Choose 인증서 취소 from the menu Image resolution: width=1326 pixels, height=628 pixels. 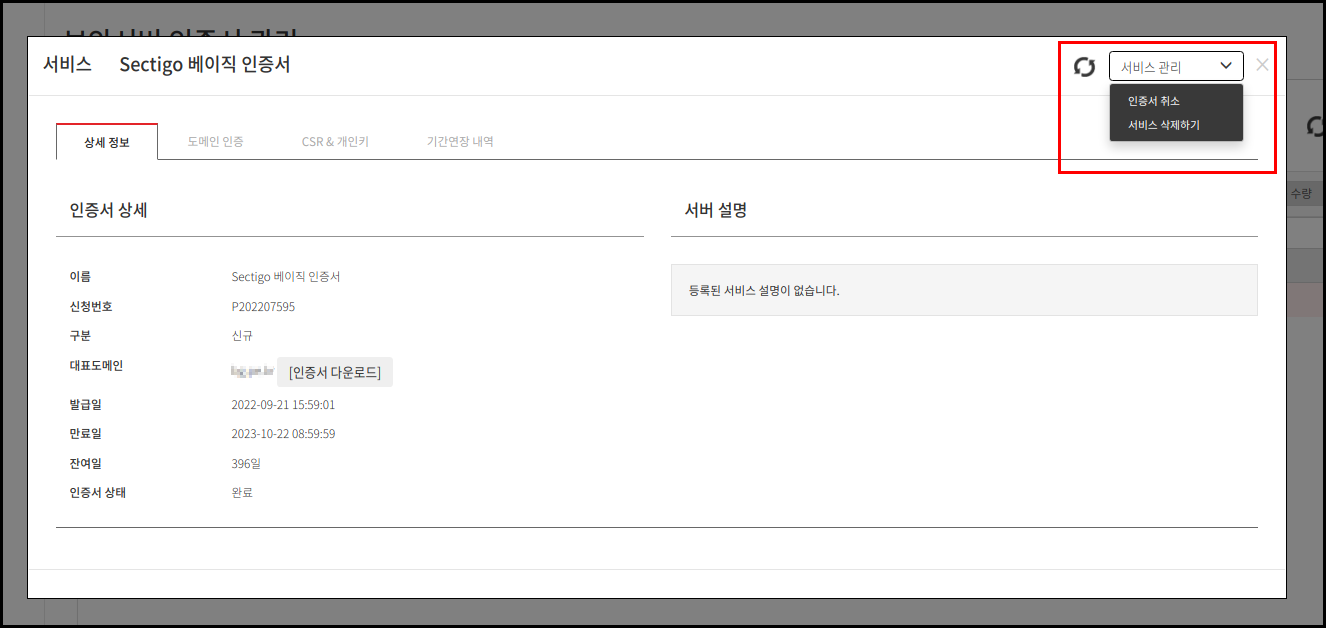[x=1154, y=101]
